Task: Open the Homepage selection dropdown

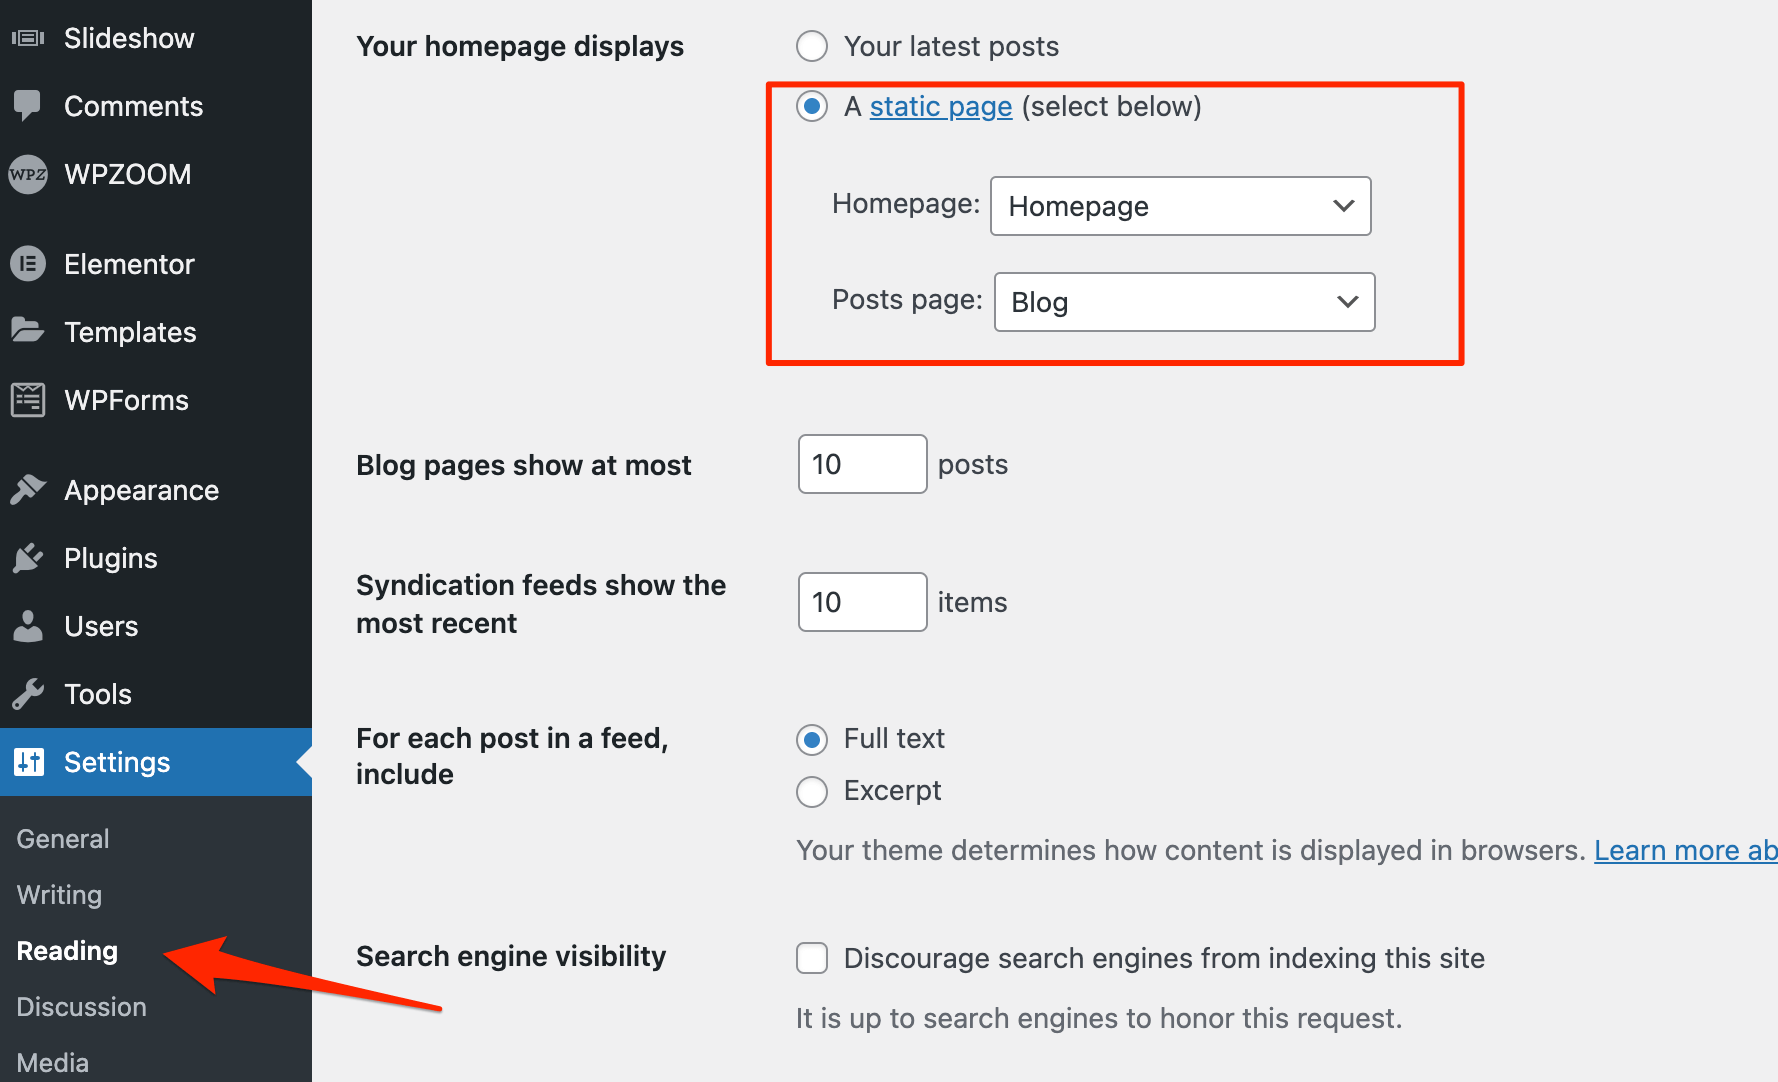Action: (x=1180, y=206)
